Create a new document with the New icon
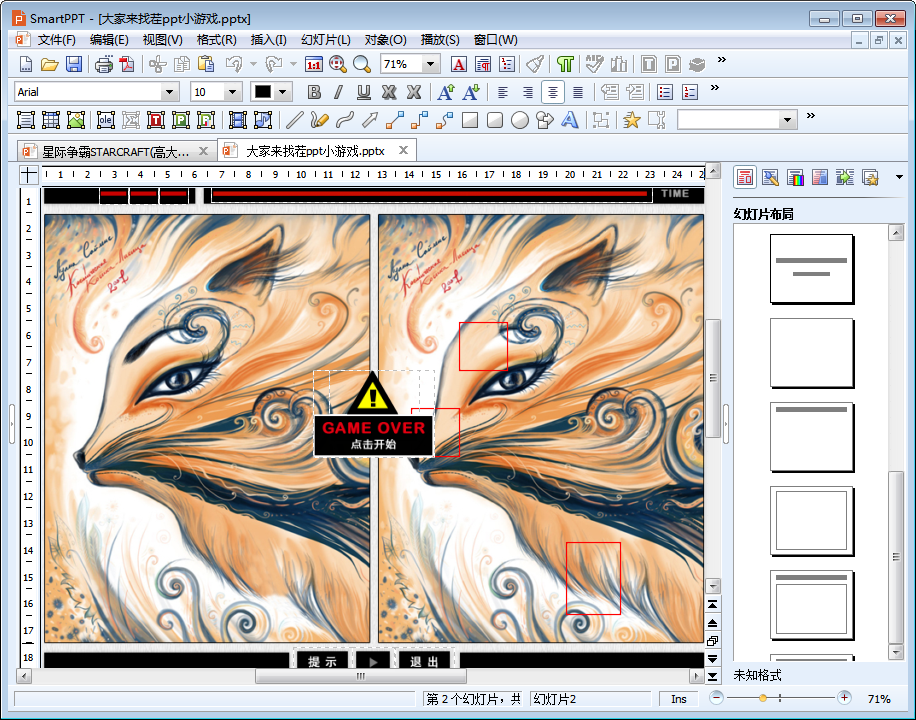 (x=26, y=64)
